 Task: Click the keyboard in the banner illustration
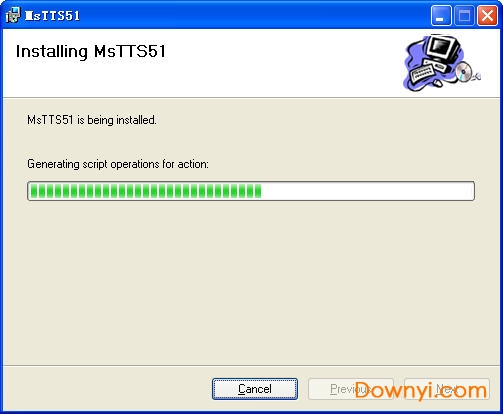[423, 73]
